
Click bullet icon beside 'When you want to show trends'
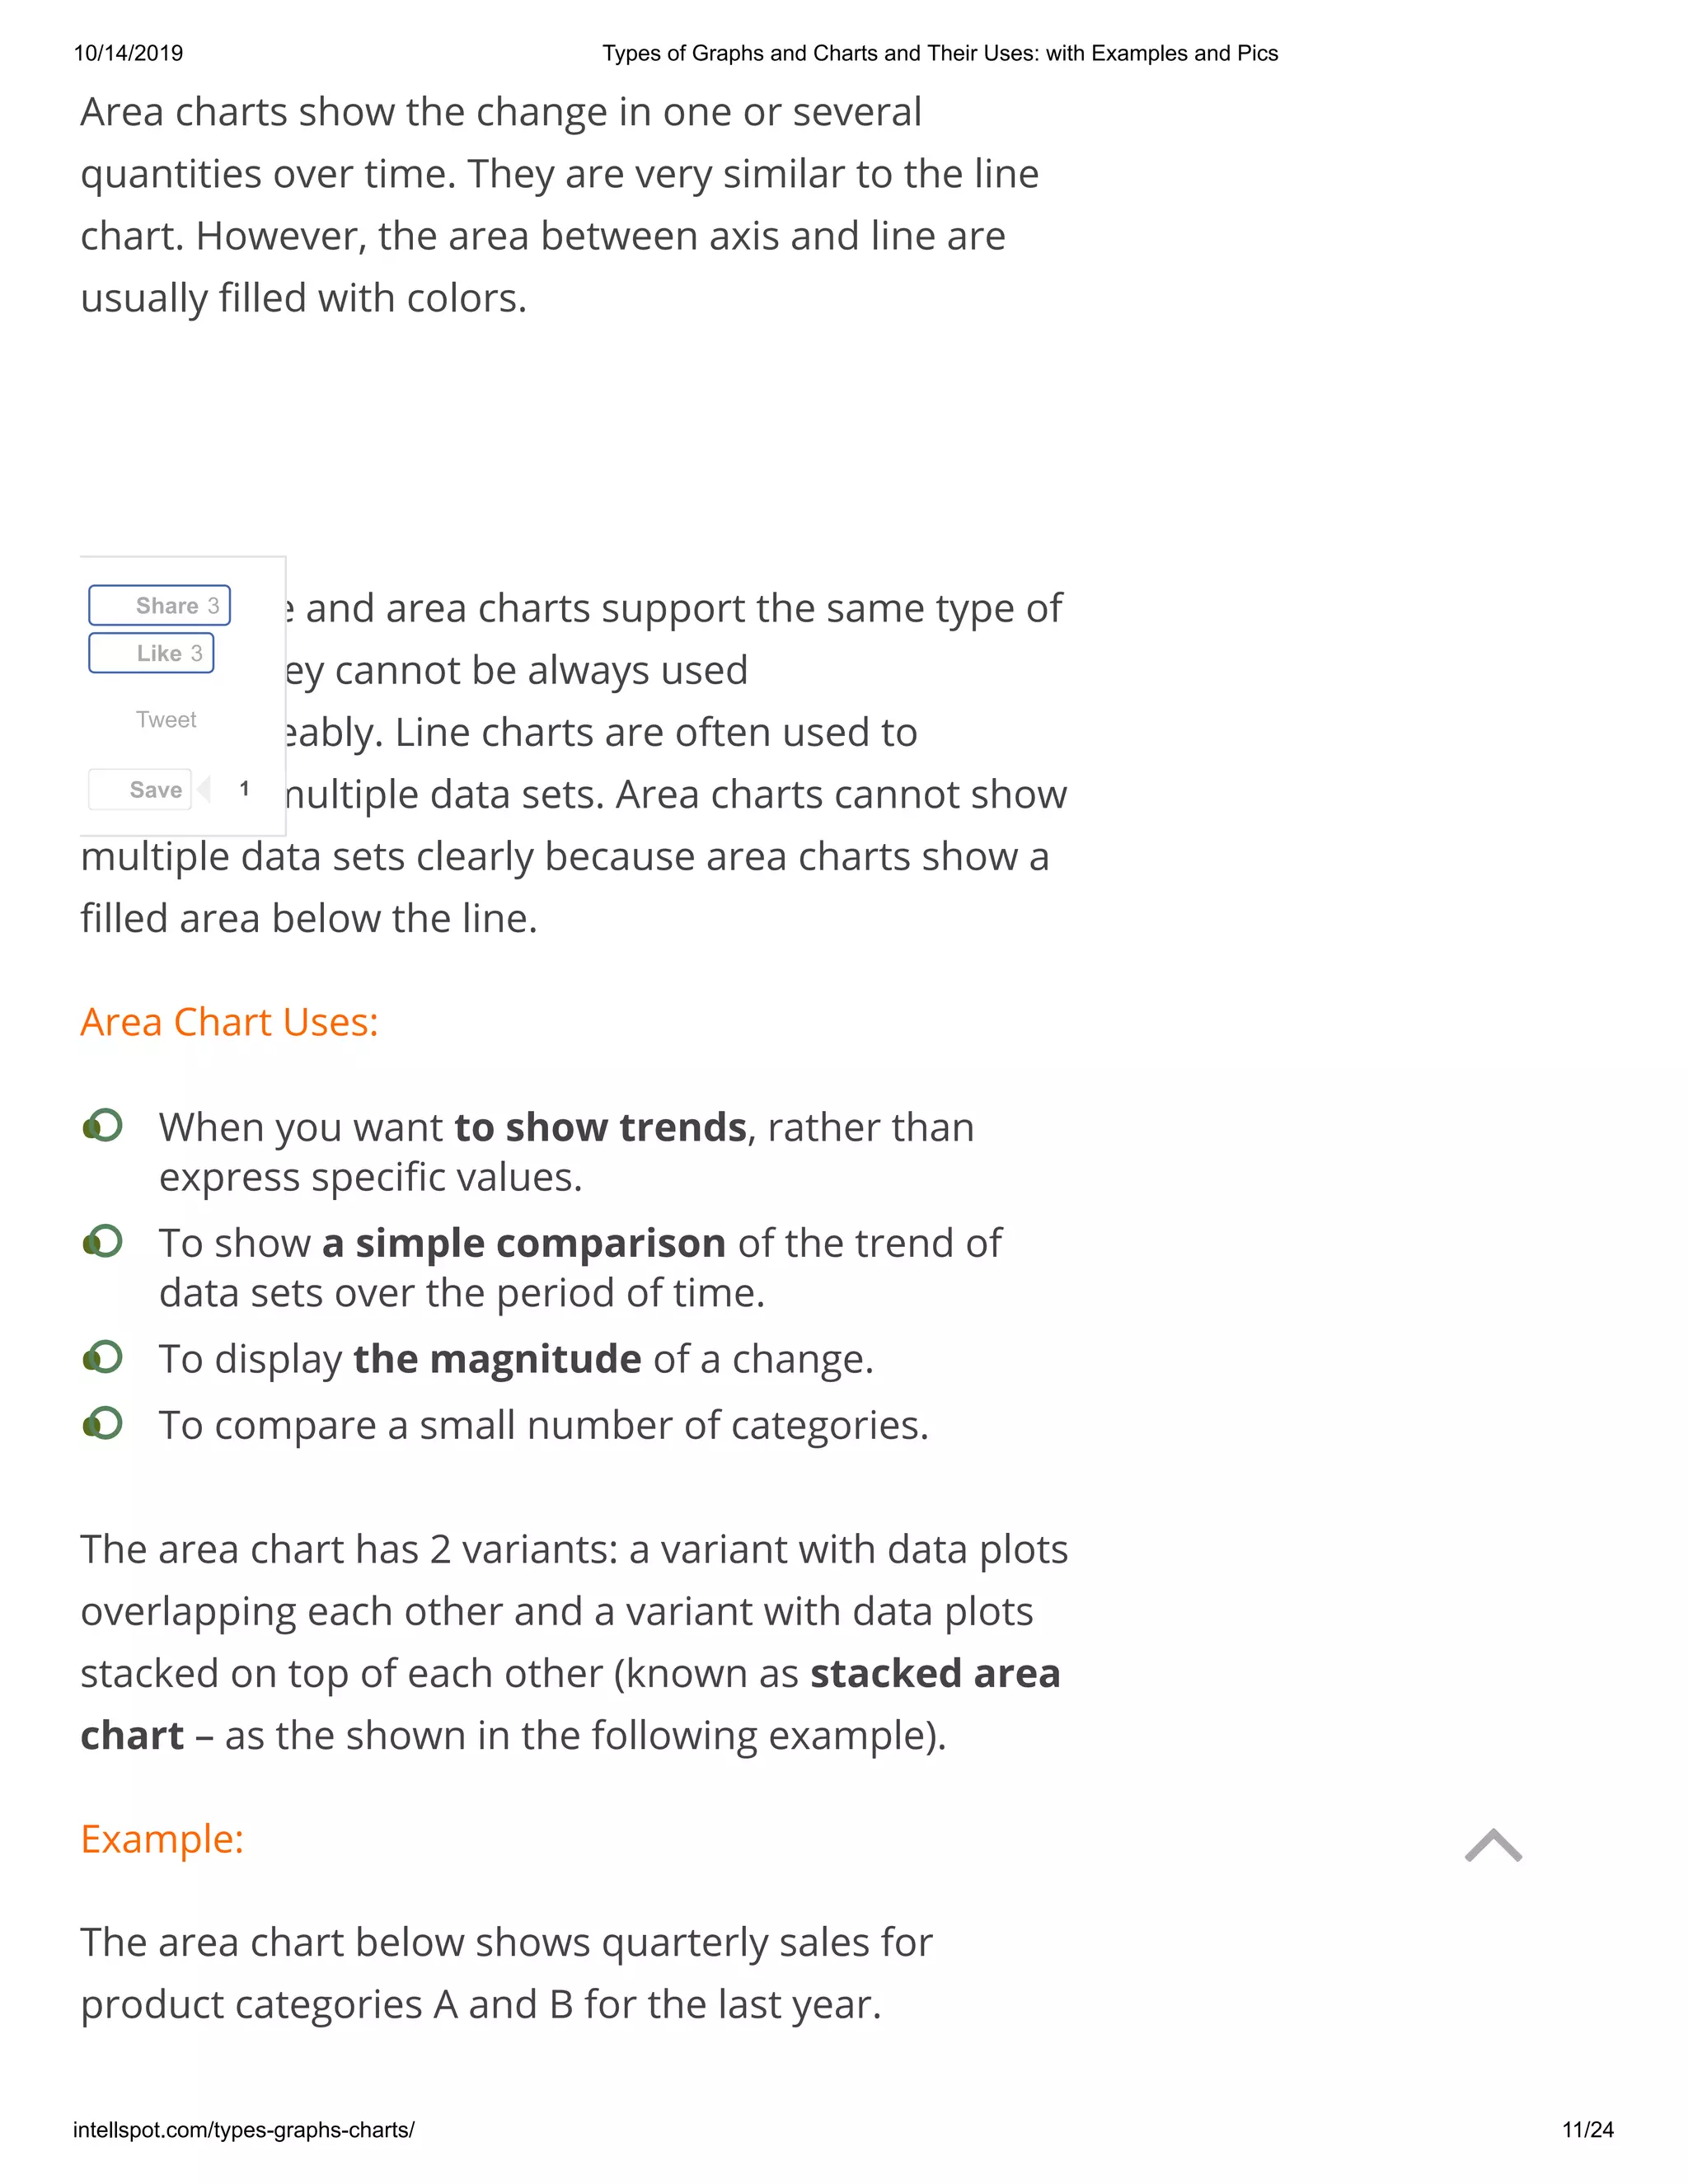[102, 1126]
